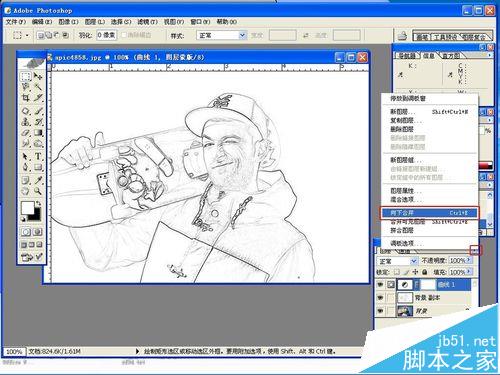Viewport: 500px width, 375px height.
Task: Select the Crop tool
Action: tap(26, 98)
